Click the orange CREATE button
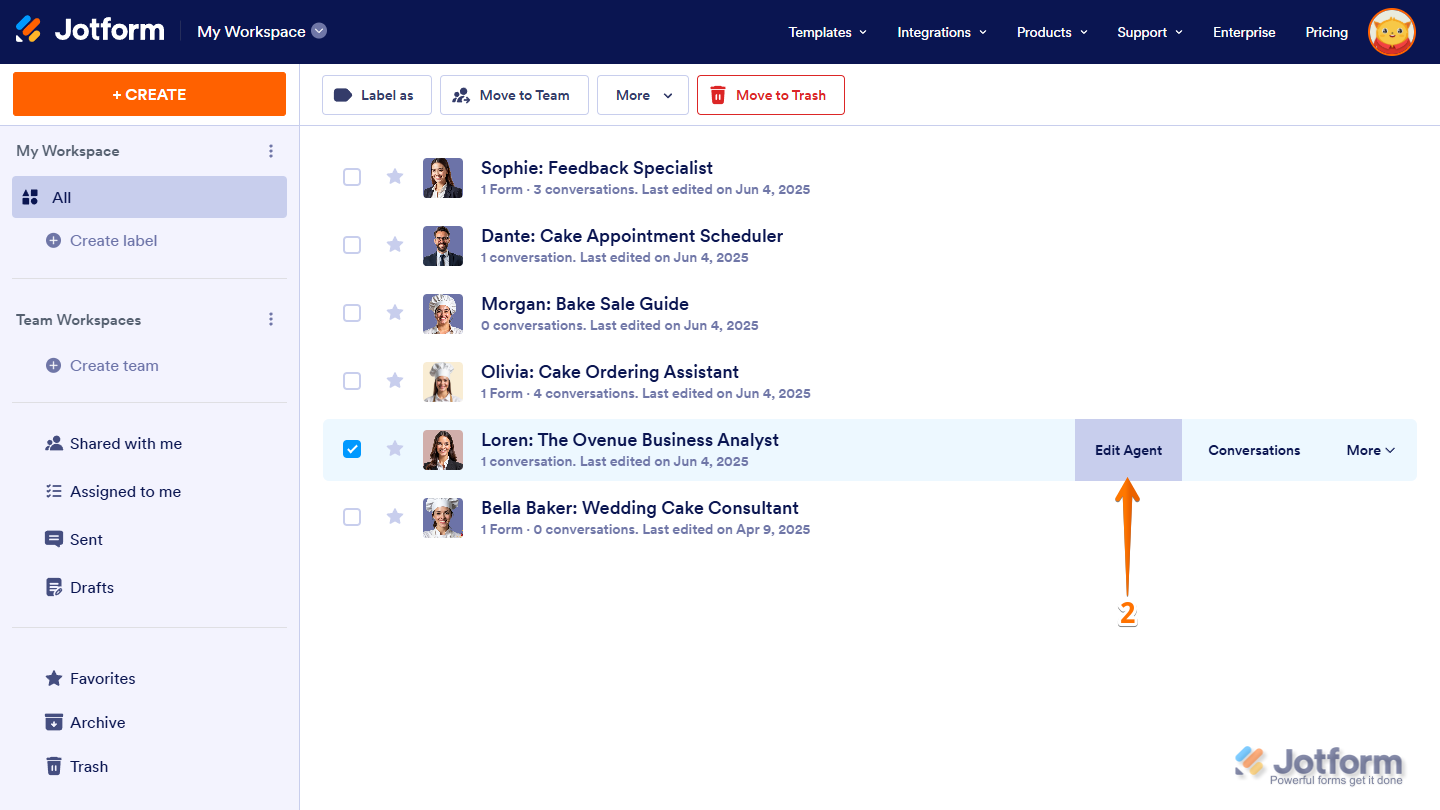Viewport: 1440px width, 810px height. click(149, 94)
